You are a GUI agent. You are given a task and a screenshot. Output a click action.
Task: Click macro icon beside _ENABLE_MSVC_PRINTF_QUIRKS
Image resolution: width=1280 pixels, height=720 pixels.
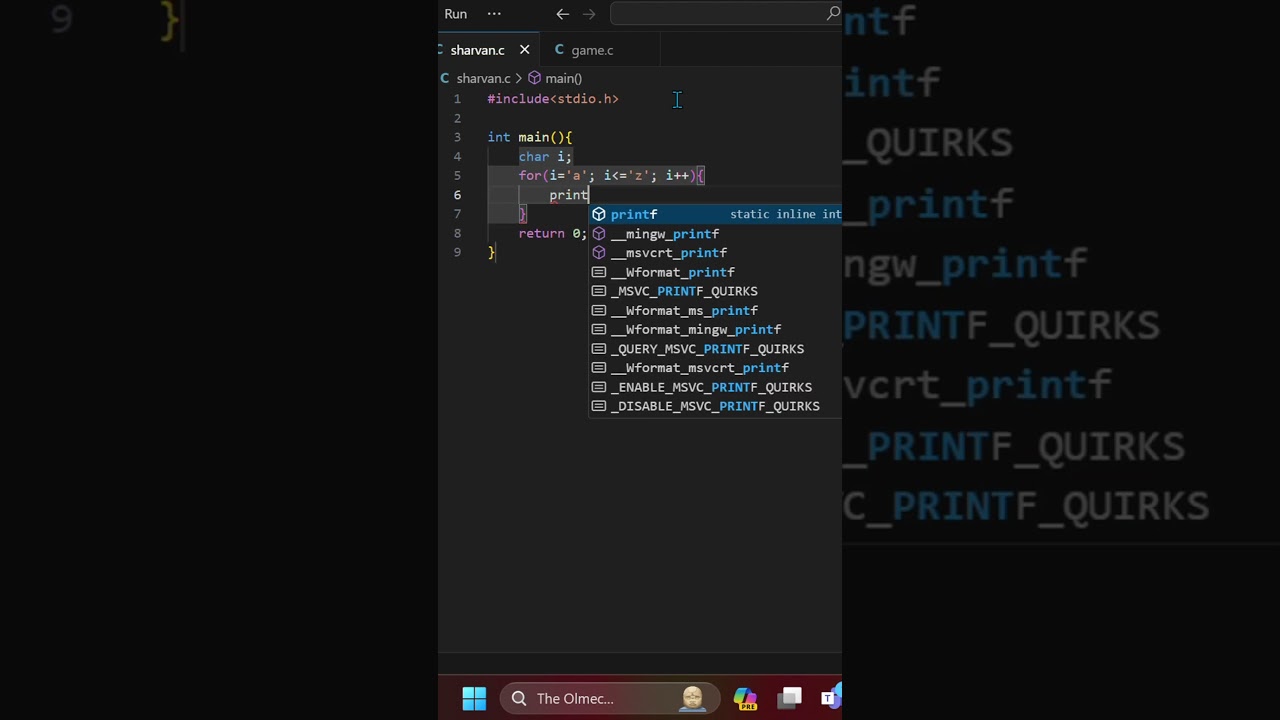[x=599, y=387]
